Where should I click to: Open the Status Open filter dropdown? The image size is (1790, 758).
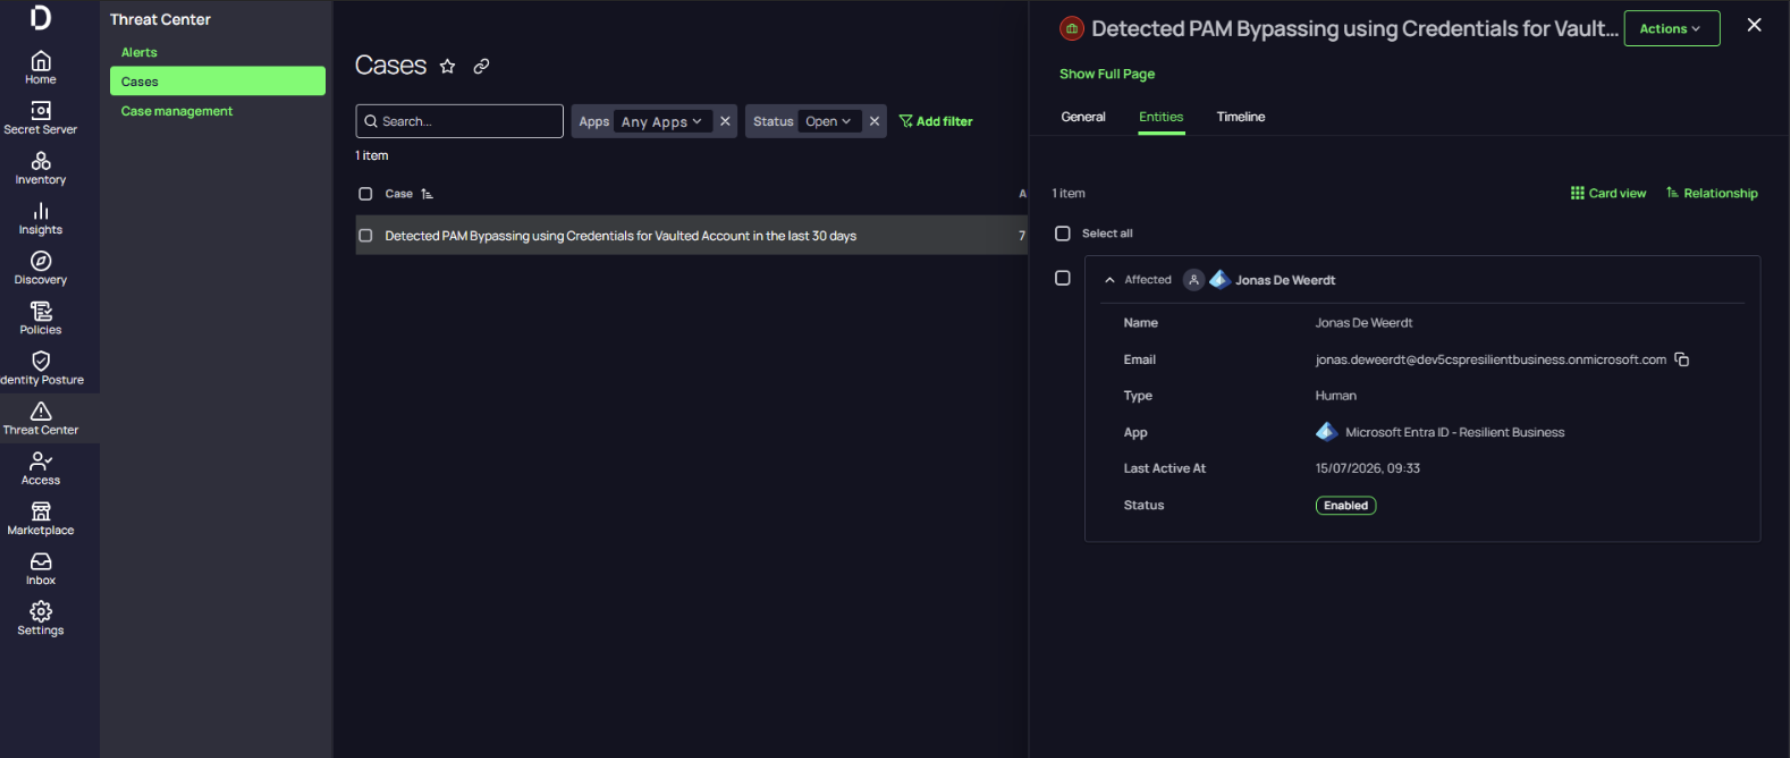828,121
